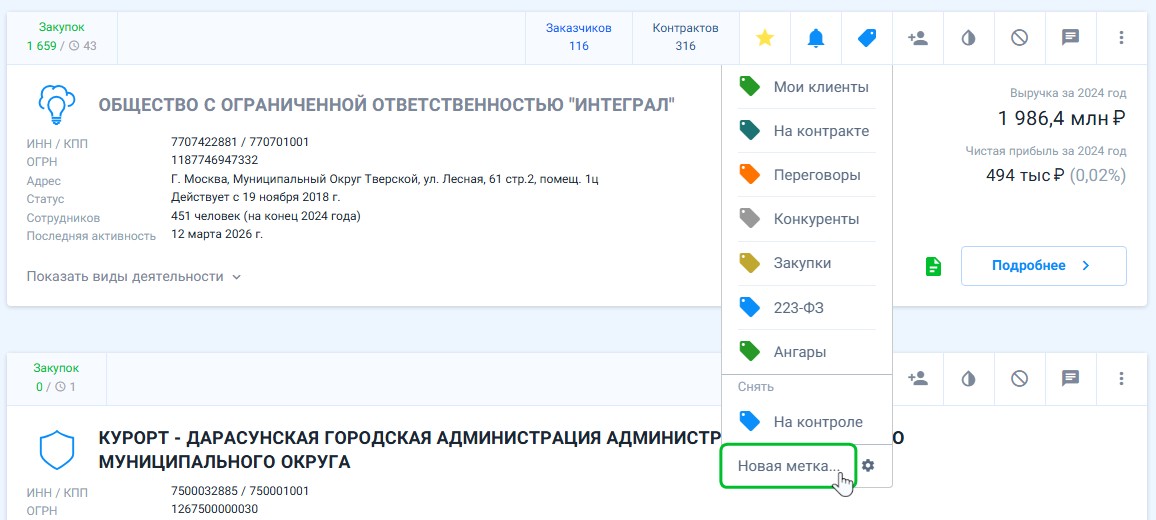
Task: Click the block/ban icon in ИНТЕГРАЛ toolbar
Action: [1020, 38]
